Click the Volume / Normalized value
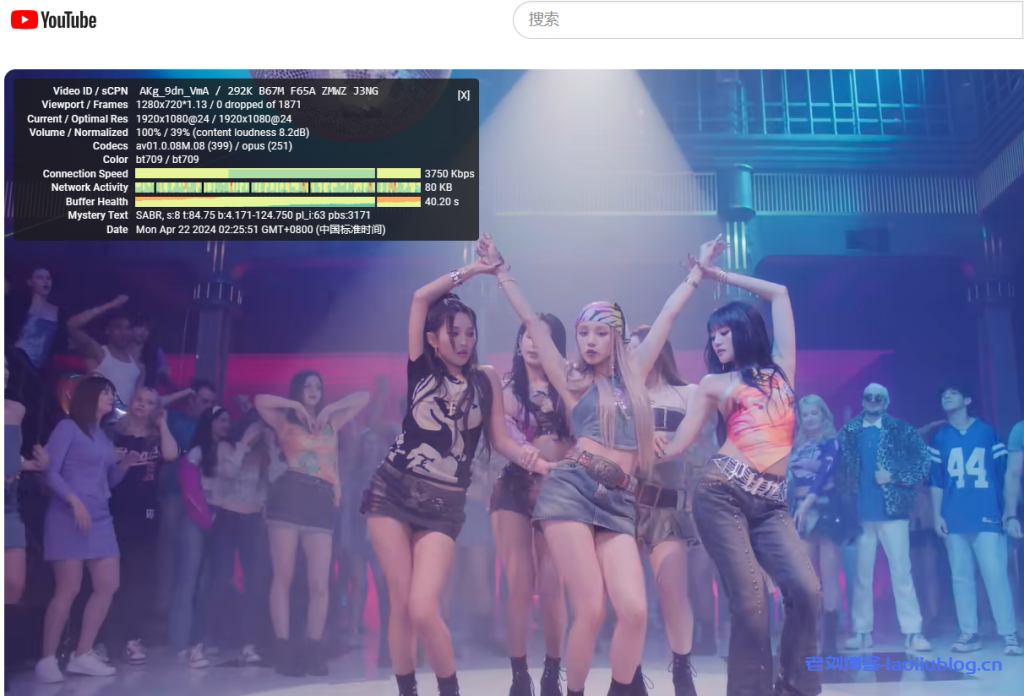The height and width of the screenshot is (696, 1024). coord(222,132)
